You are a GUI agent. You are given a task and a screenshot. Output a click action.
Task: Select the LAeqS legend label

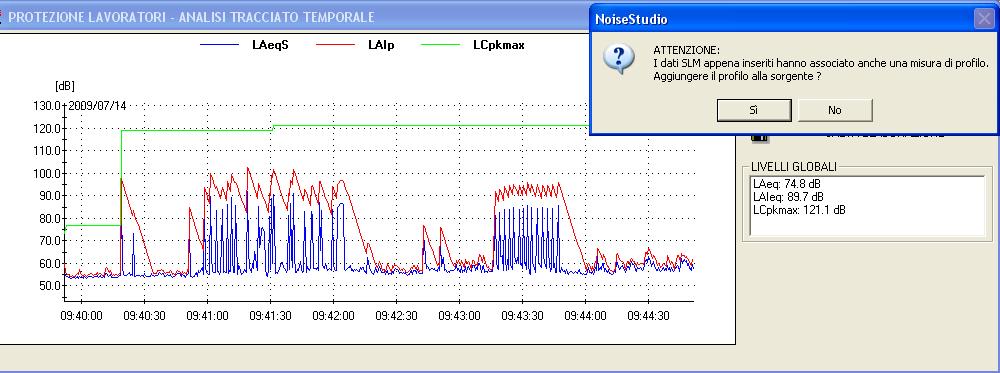coord(270,45)
